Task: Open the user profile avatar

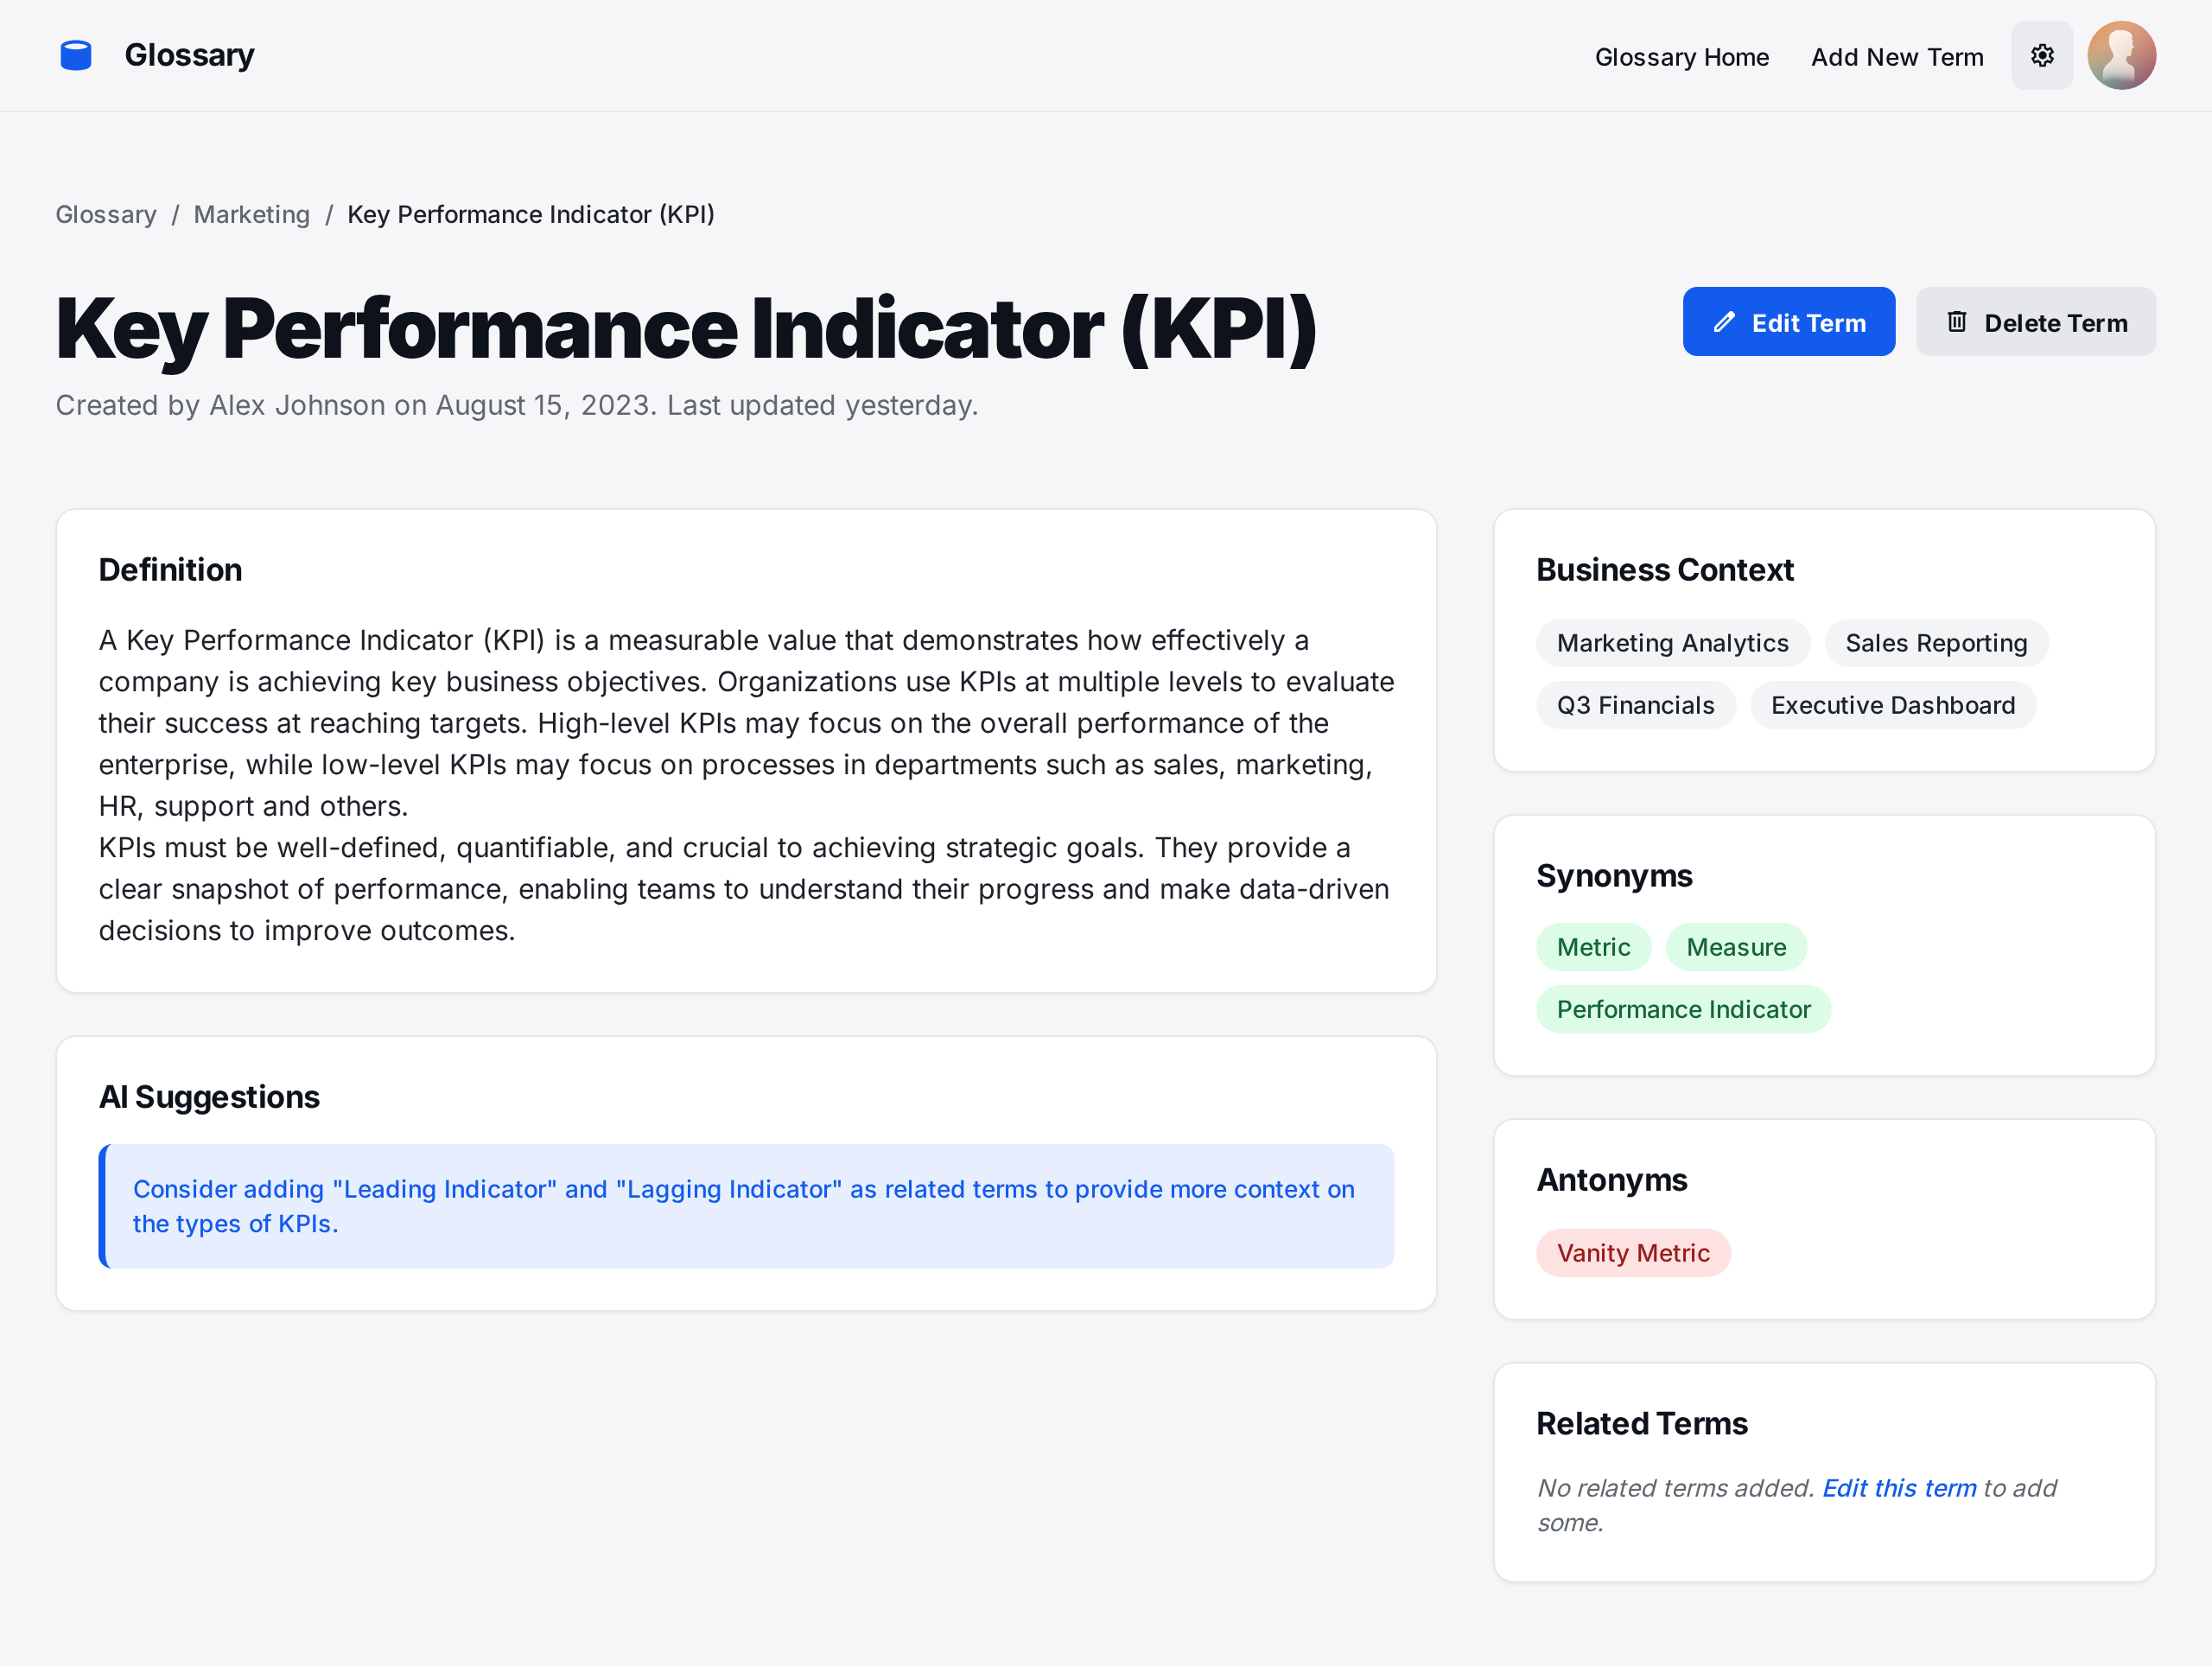Action: coord(2121,56)
